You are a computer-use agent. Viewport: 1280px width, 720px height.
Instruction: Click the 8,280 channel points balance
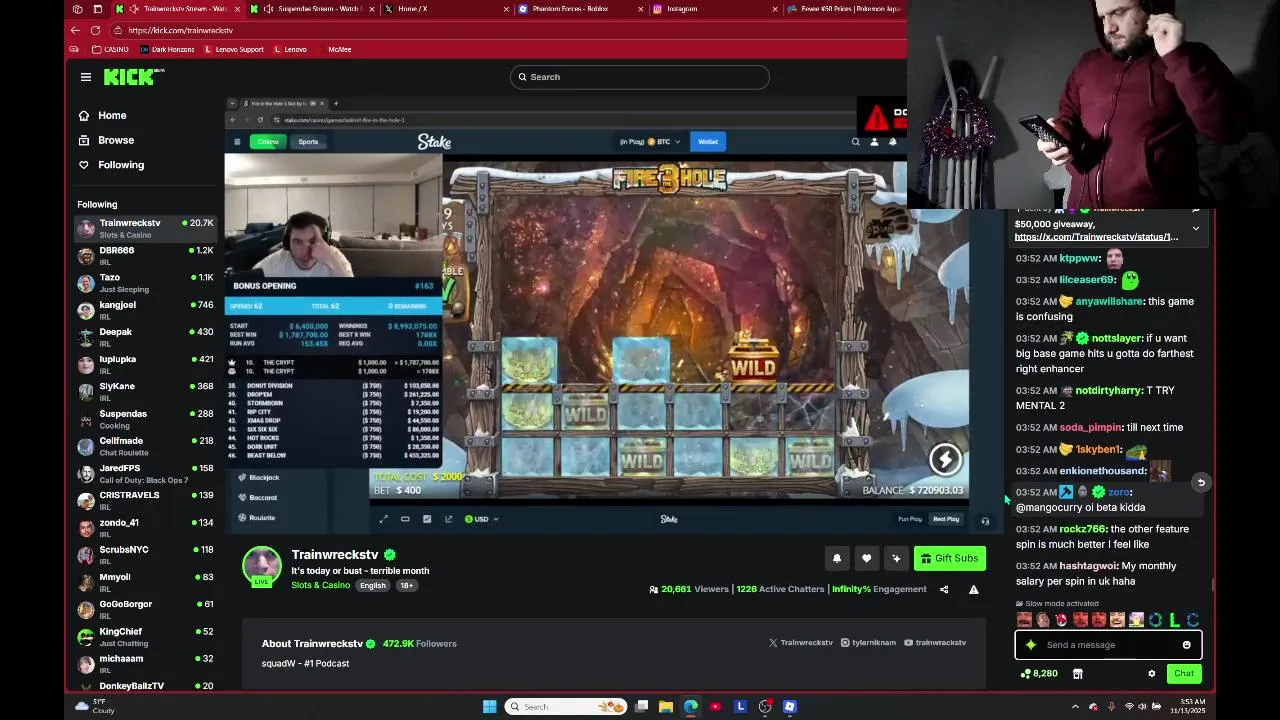click(x=1039, y=674)
